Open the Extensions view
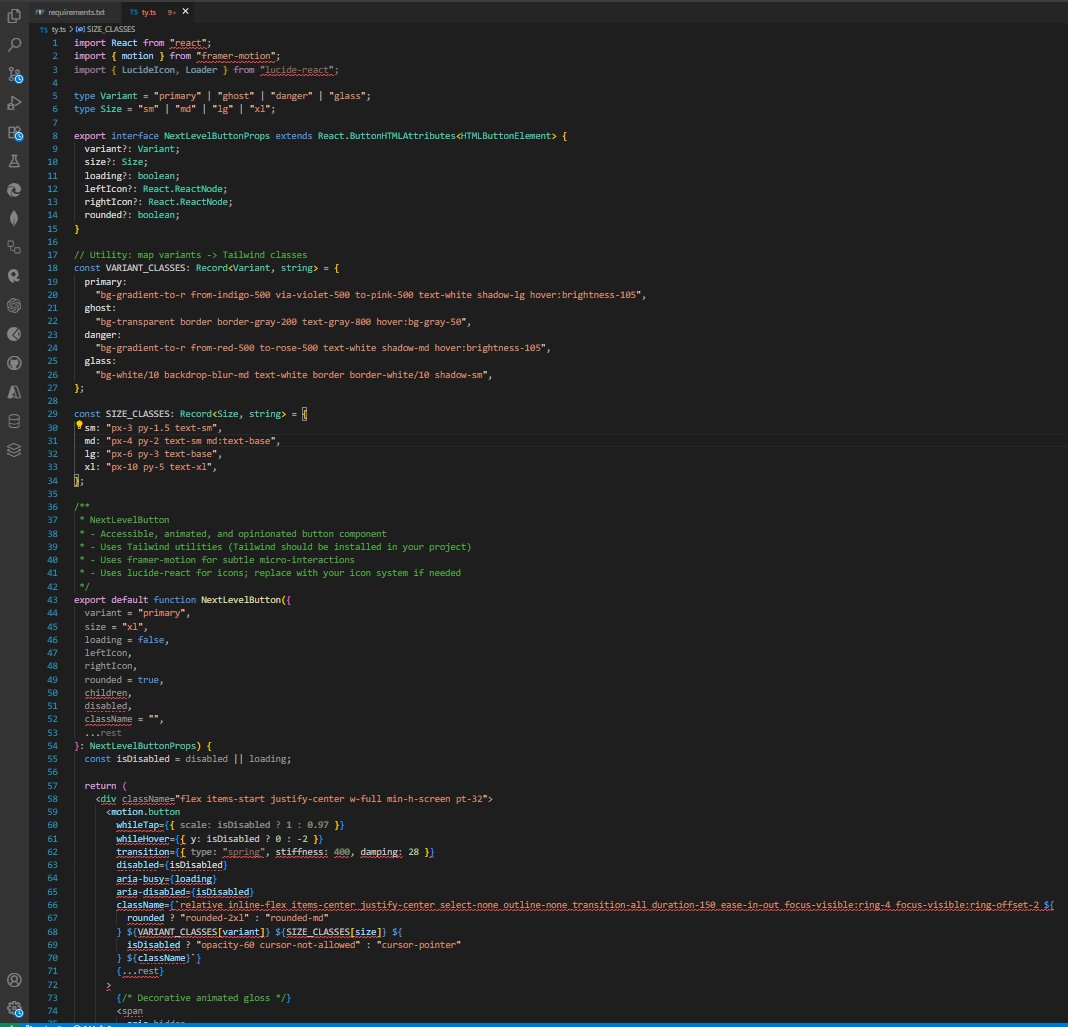Image resolution: width=1068 pixels, height=1027 pixels. tap(14, 133)
